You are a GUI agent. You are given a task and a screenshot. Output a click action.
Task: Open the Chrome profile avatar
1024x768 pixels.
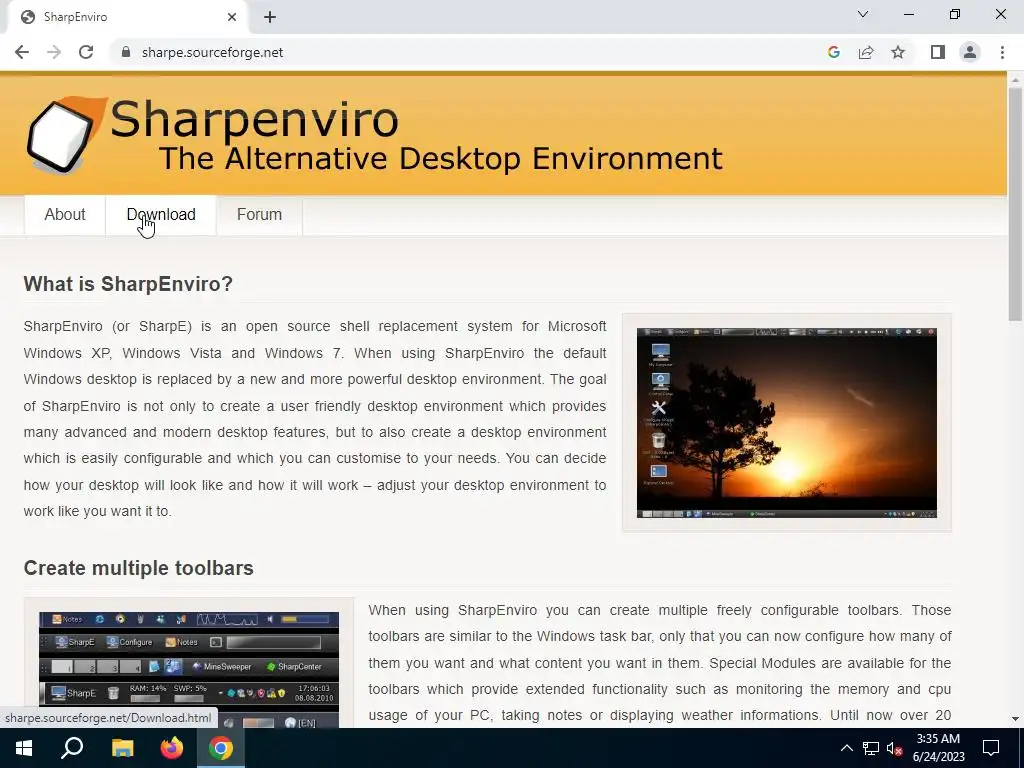point(970,52)
